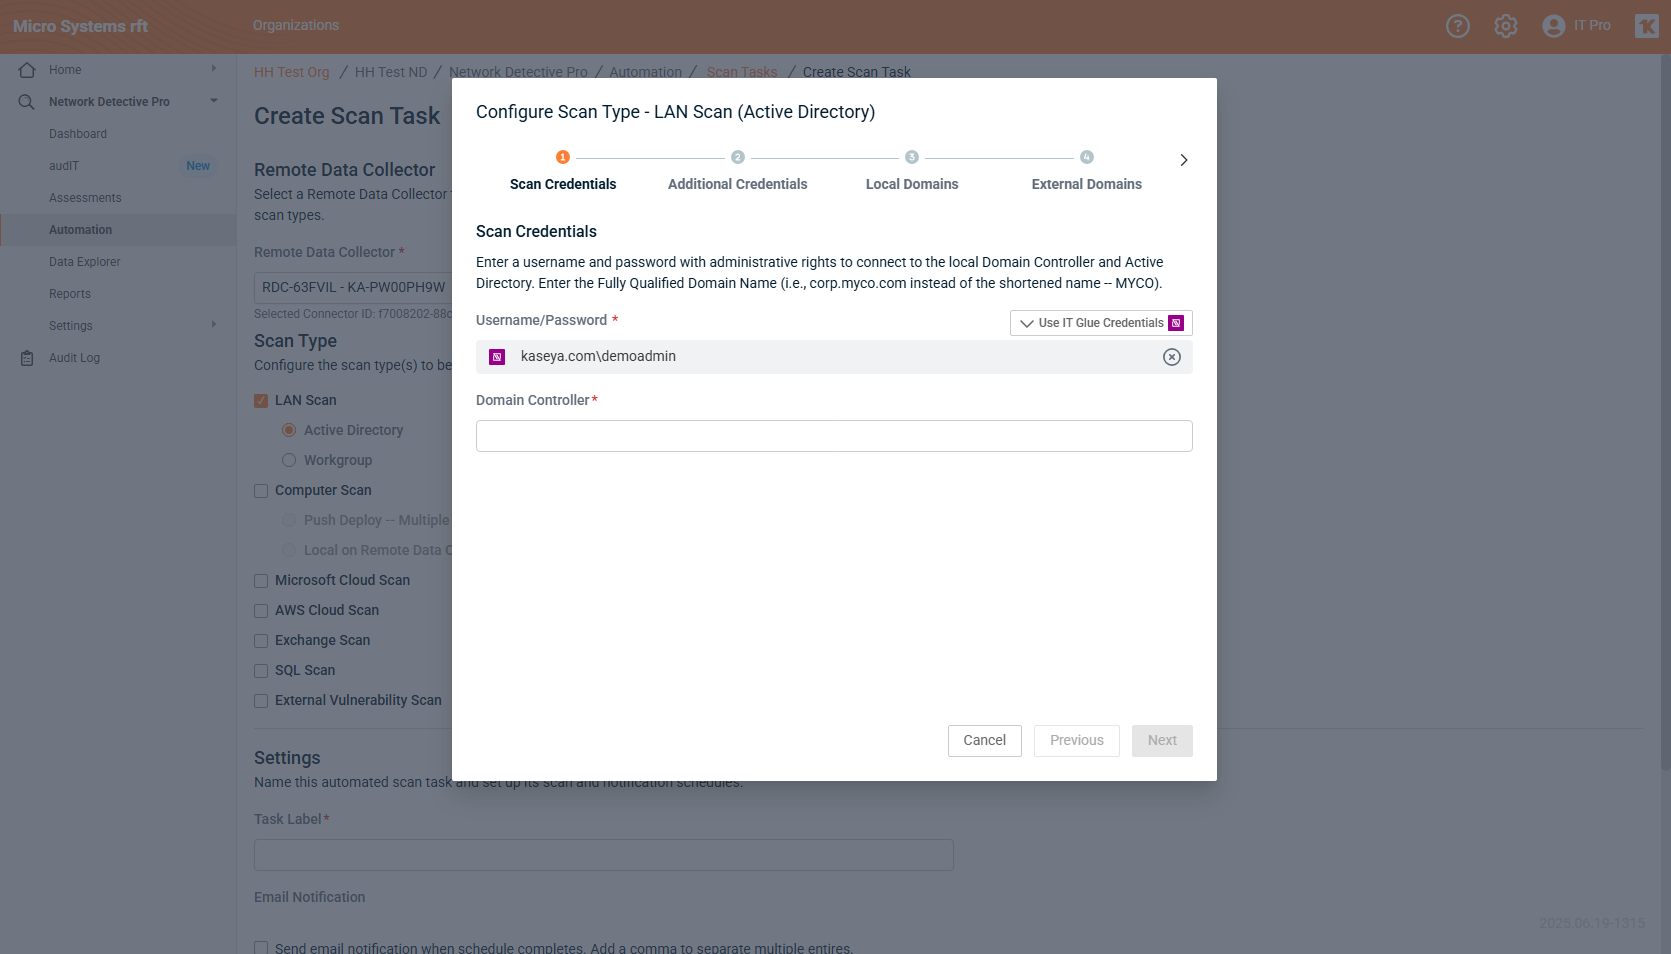
Task: Enable the Computer Scan checkbox
Action: point(261,491)
